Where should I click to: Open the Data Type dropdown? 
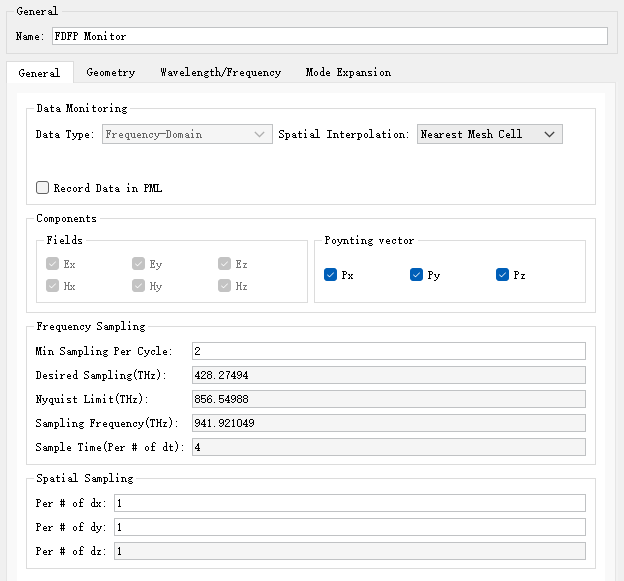(187, 134)
